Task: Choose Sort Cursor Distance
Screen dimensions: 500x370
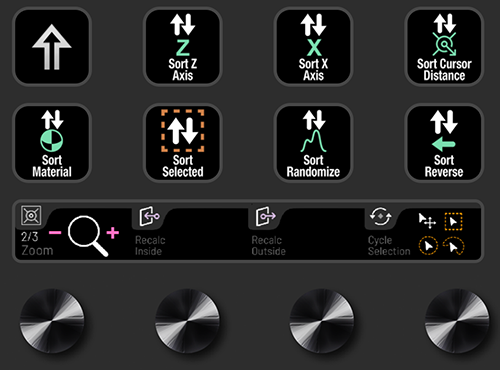Action: tap(444, 47)
